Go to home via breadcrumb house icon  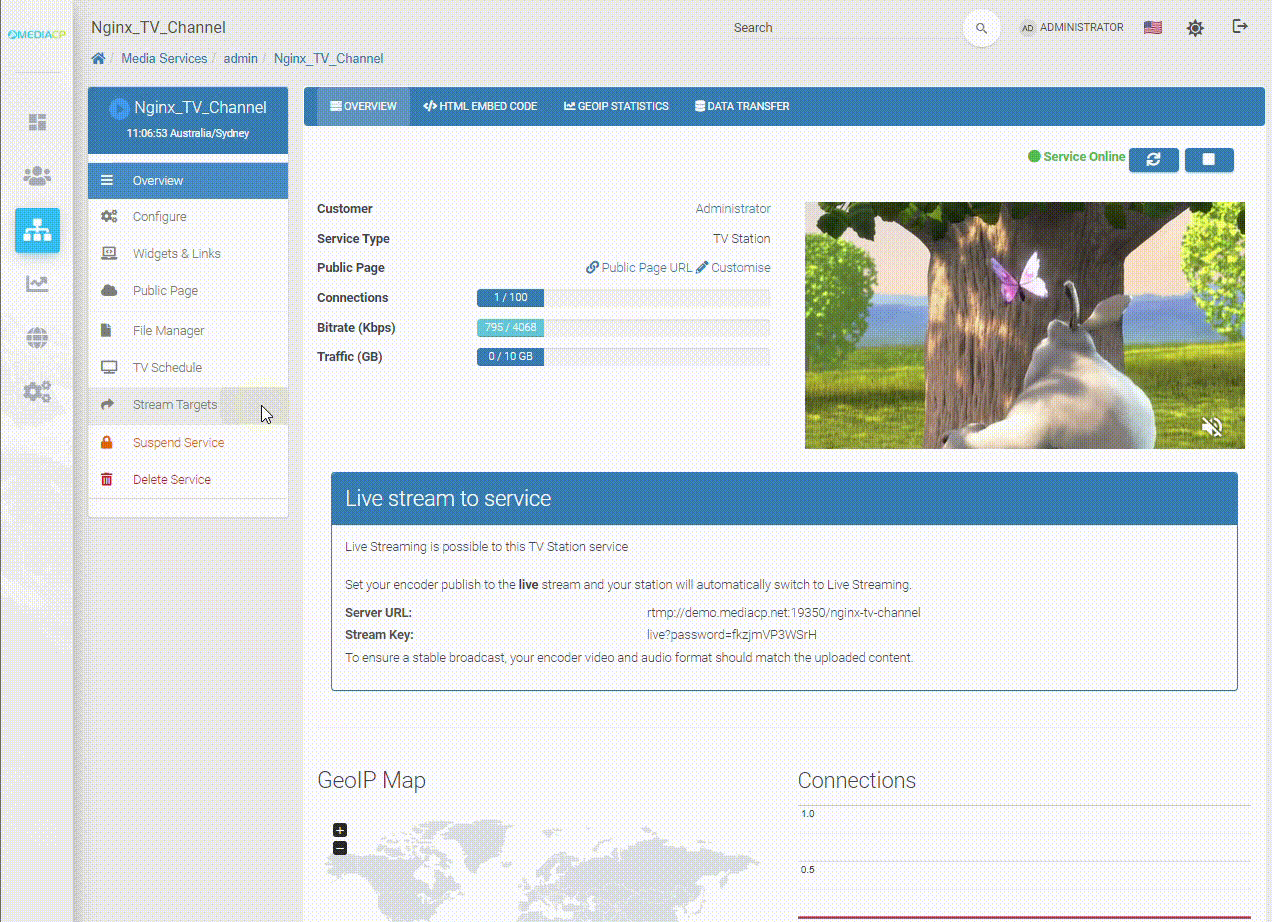click(98, 58)
